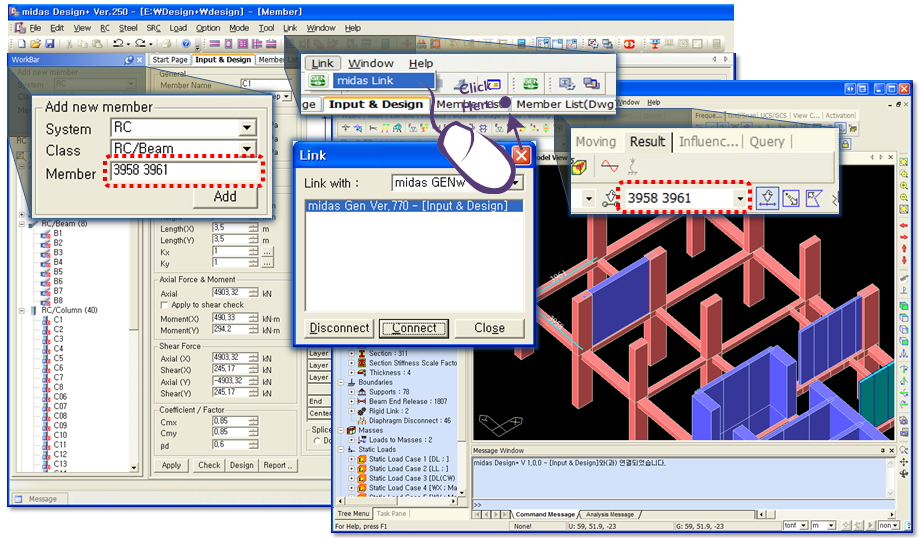Collapse the RC/Column (40) tree node
Screen dimensions: 921x538
(x=22, y=310)
